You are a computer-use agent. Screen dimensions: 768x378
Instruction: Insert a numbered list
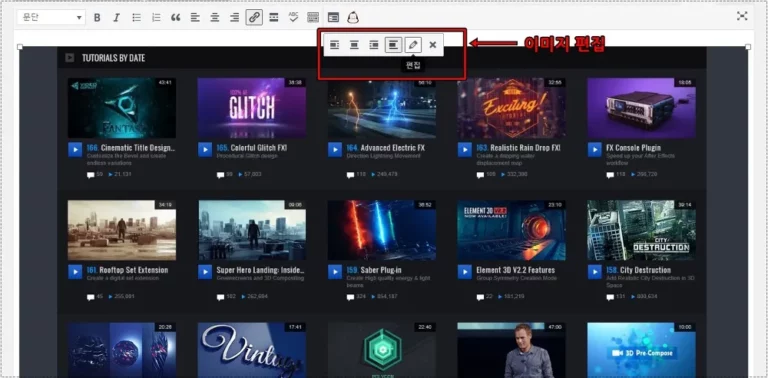point(156,18)
